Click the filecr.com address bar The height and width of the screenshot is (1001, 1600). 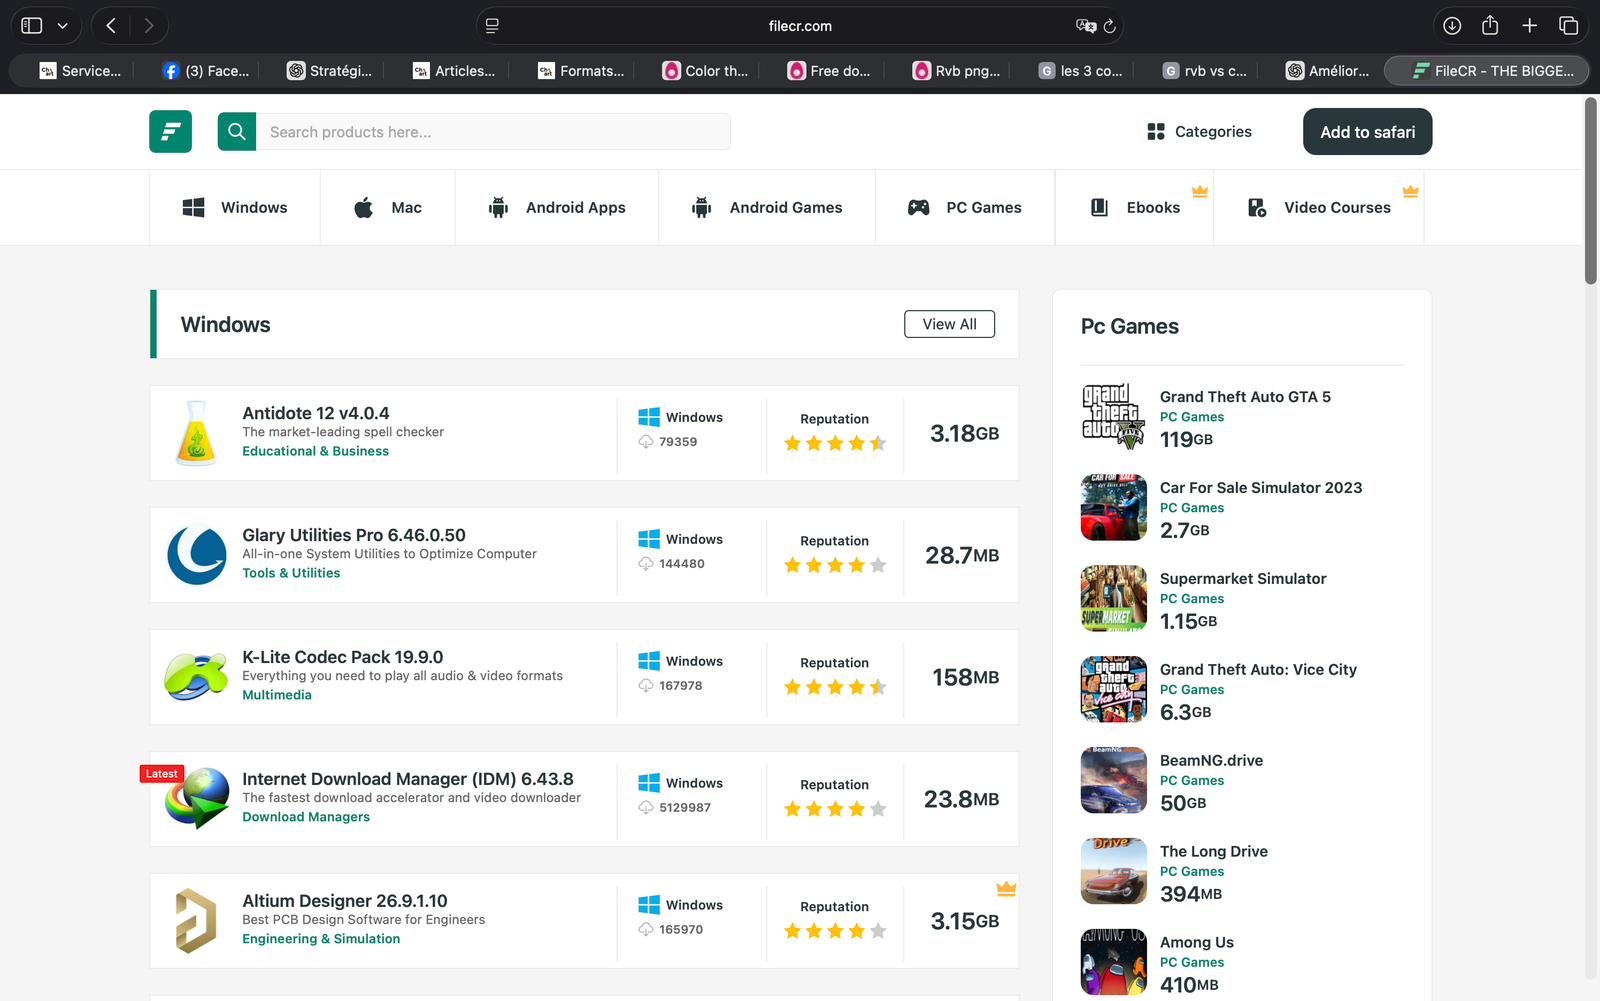pyautogui.click(x=800, y=26)
